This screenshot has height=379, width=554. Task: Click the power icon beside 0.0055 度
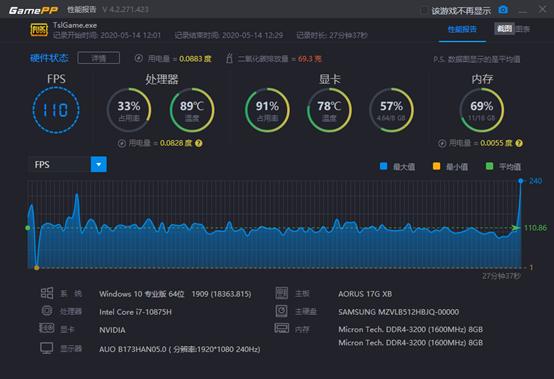tap(442, 143)
